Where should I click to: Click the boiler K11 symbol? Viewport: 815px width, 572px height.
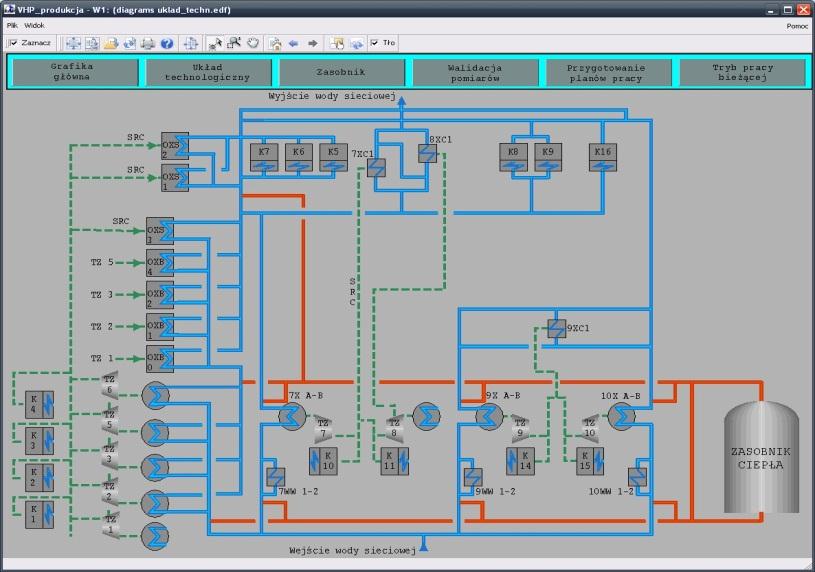pyautogui.click(x=395, y=461)
